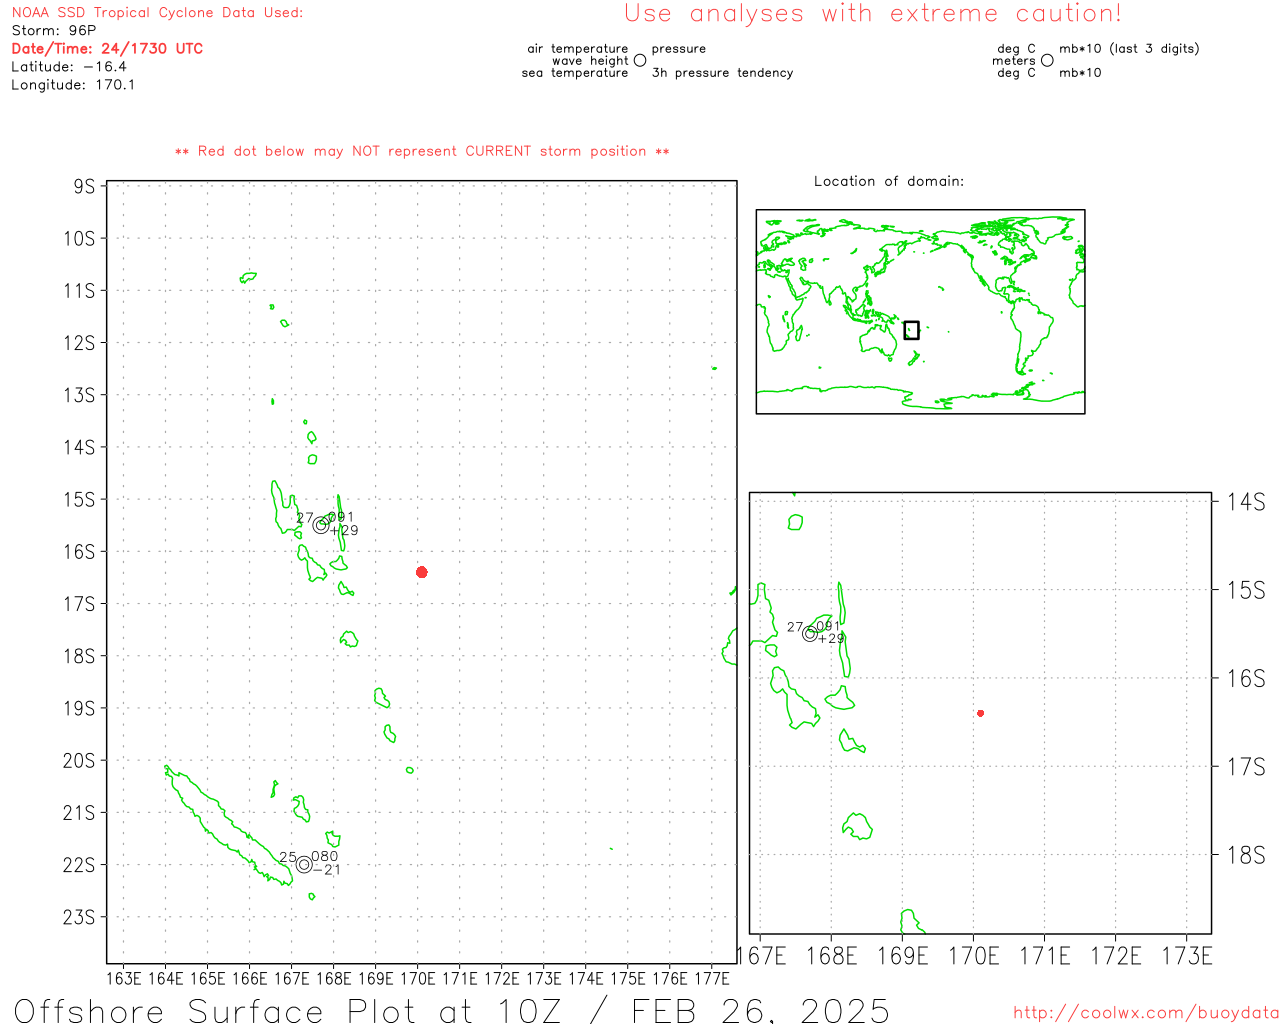Click the '170E' longitude label on main map
1280x1024 pixels.
(418, 978)
